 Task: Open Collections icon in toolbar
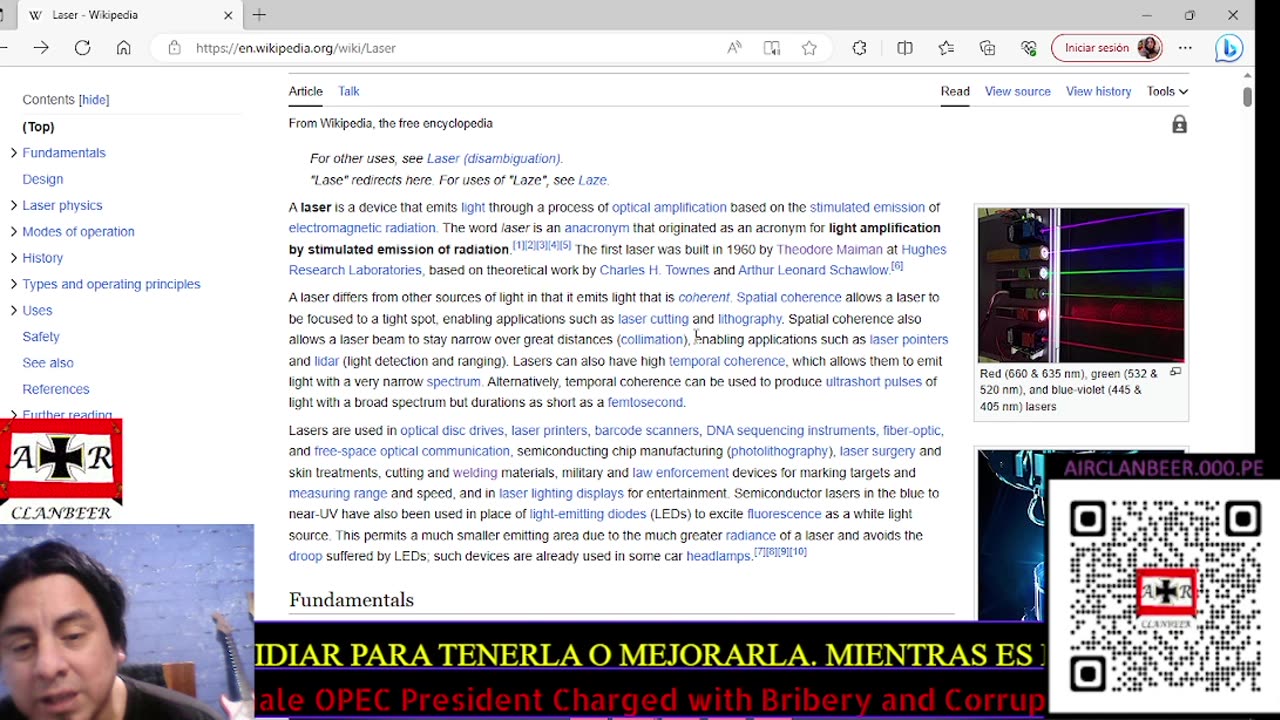[987, 48]
